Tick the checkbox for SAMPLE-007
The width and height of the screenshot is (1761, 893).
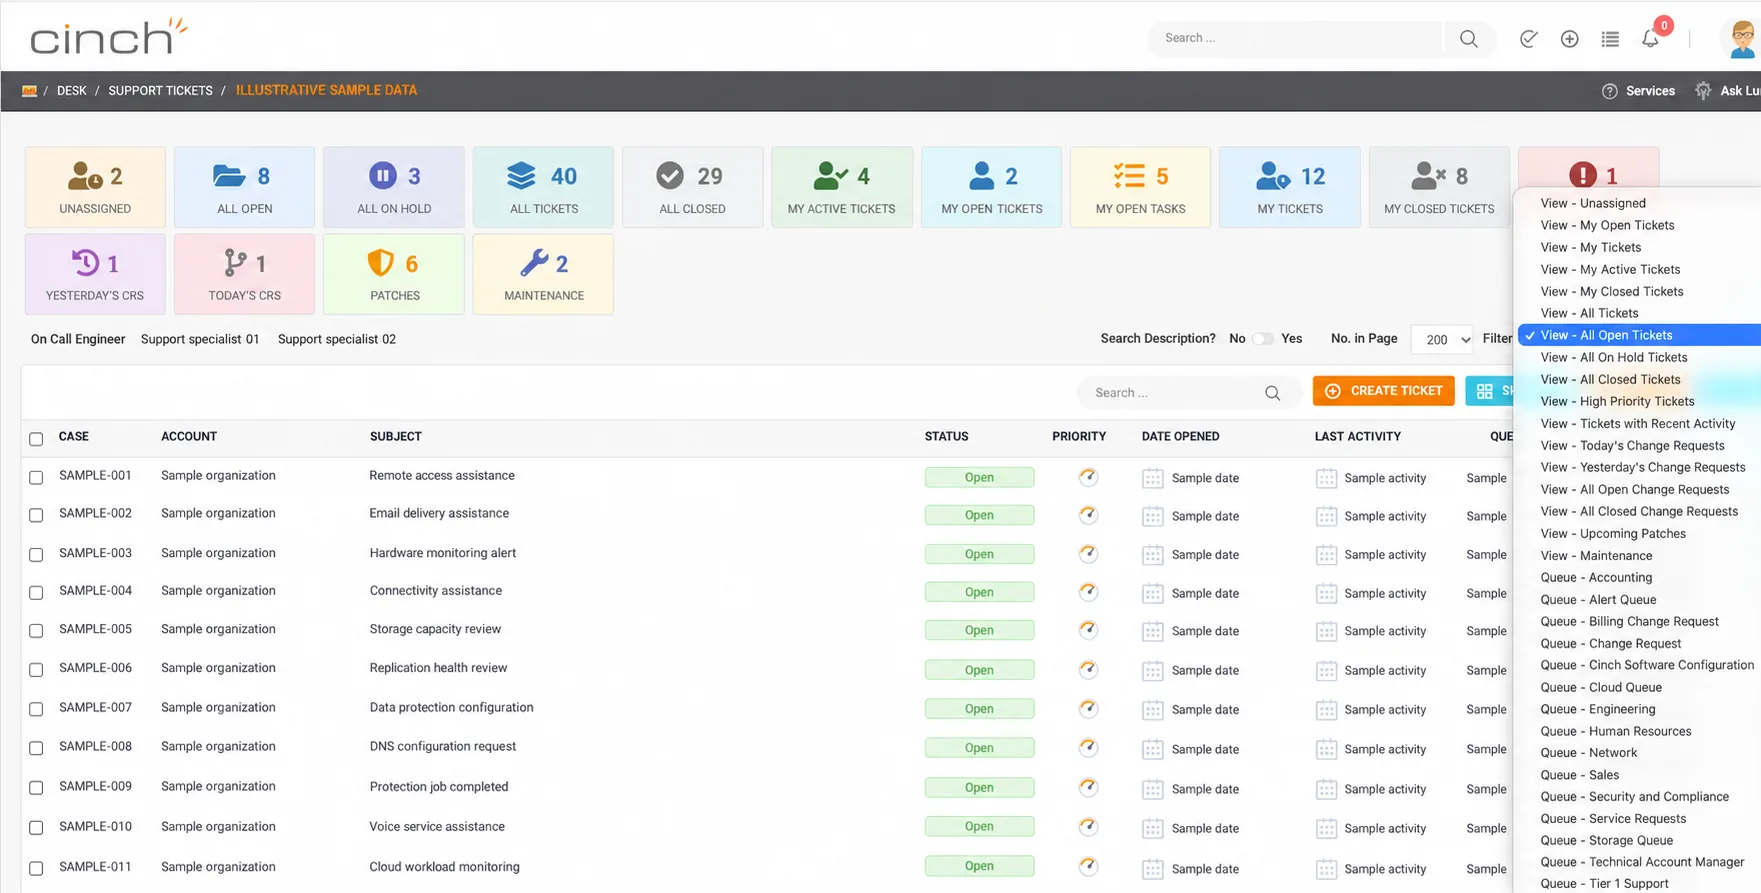[x=36, y=709]
